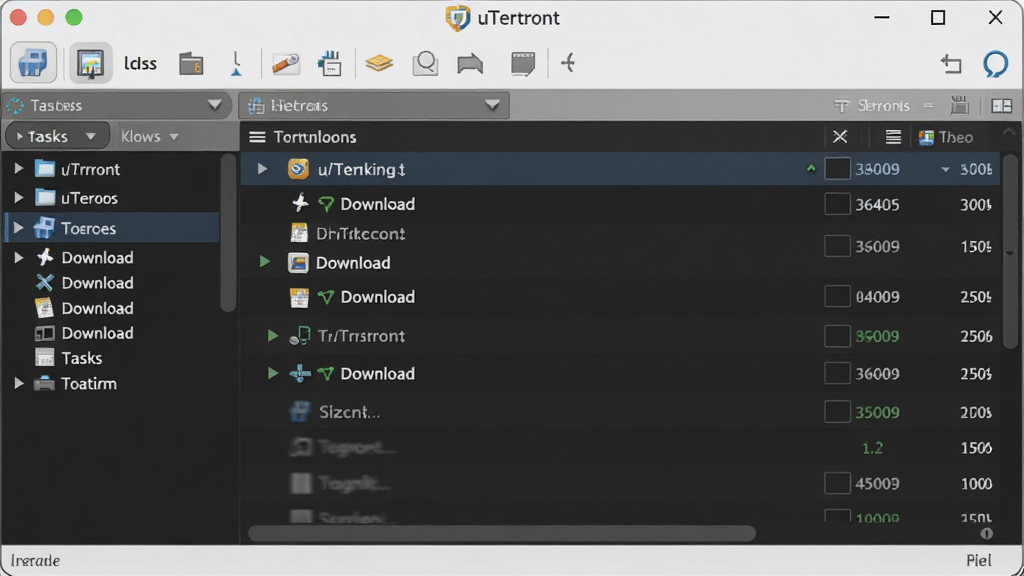Screen dimensions: 1024x576
Task: Click the Piel status bar text
Action: tap(978, 560)
